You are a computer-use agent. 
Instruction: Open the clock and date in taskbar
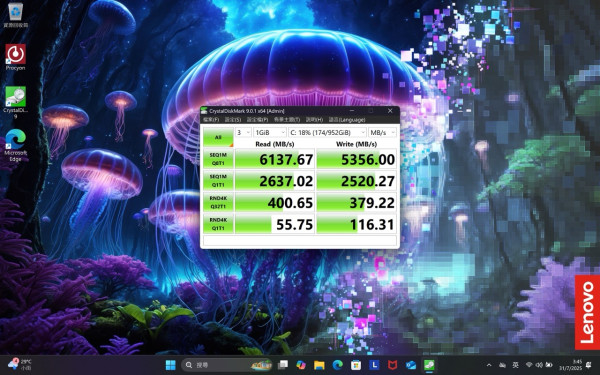tap(571, 365)
